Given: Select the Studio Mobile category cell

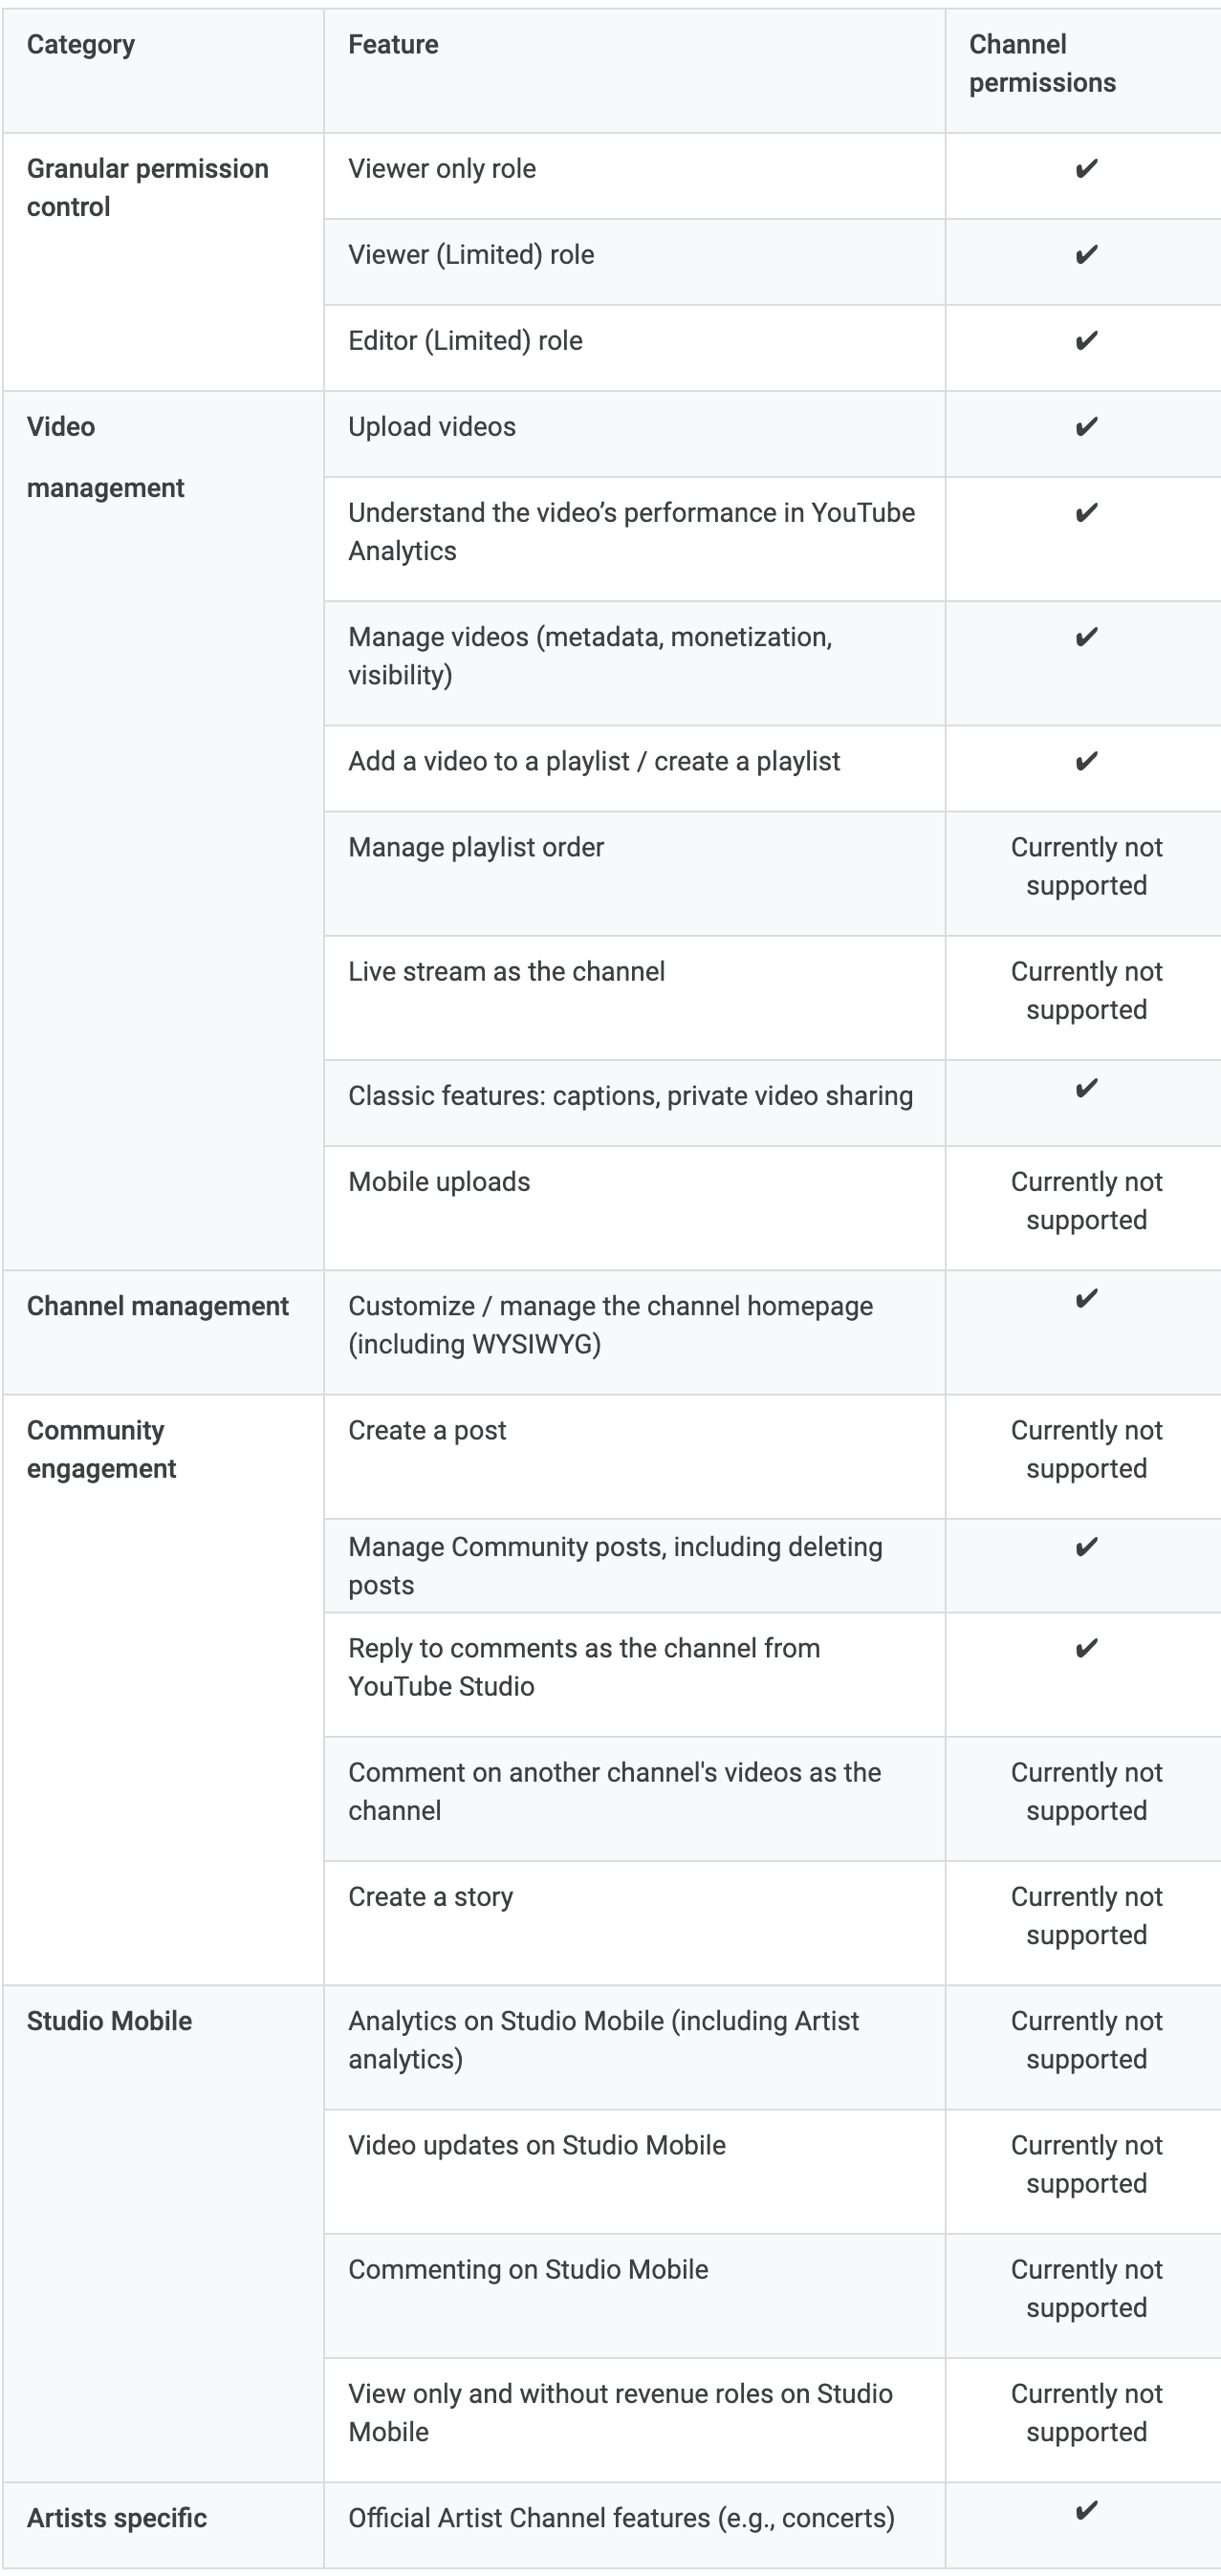Looking at the screenshot, I should coord(109,2021).
